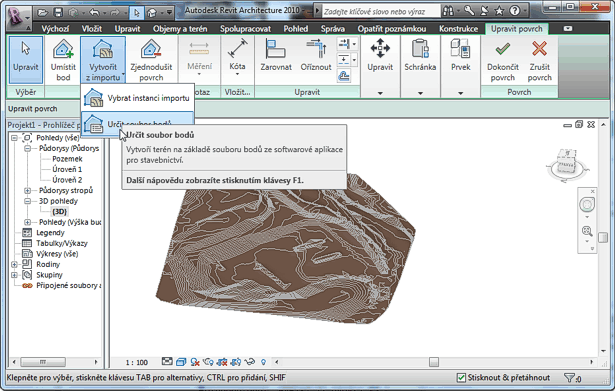Select the Úroveň 2 floor plan
The height and width of the screenshot is (391, 615).
(67, 180)
